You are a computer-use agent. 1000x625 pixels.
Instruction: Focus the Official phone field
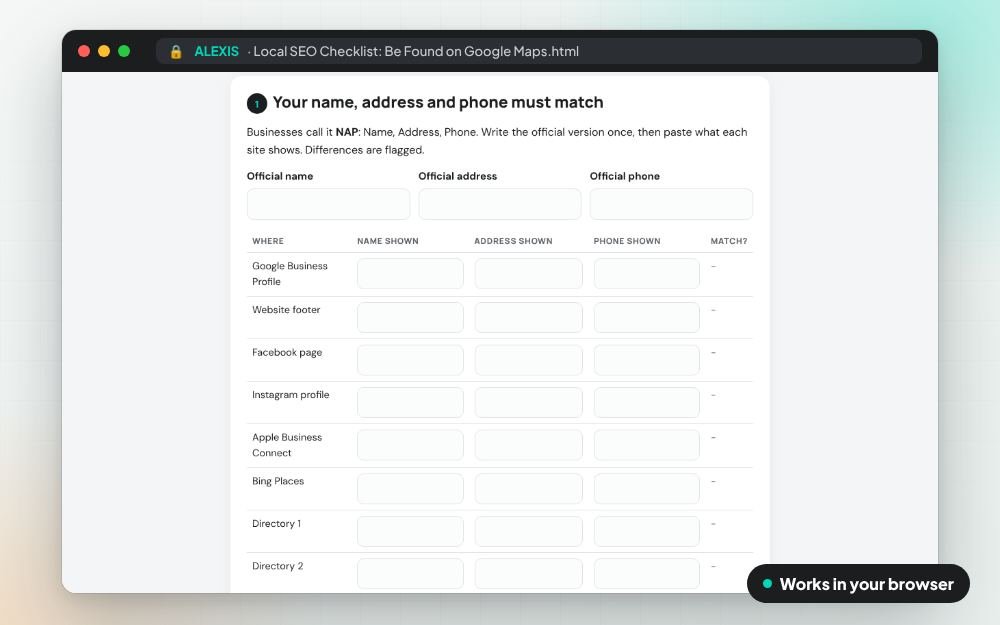tap(671, 204)
